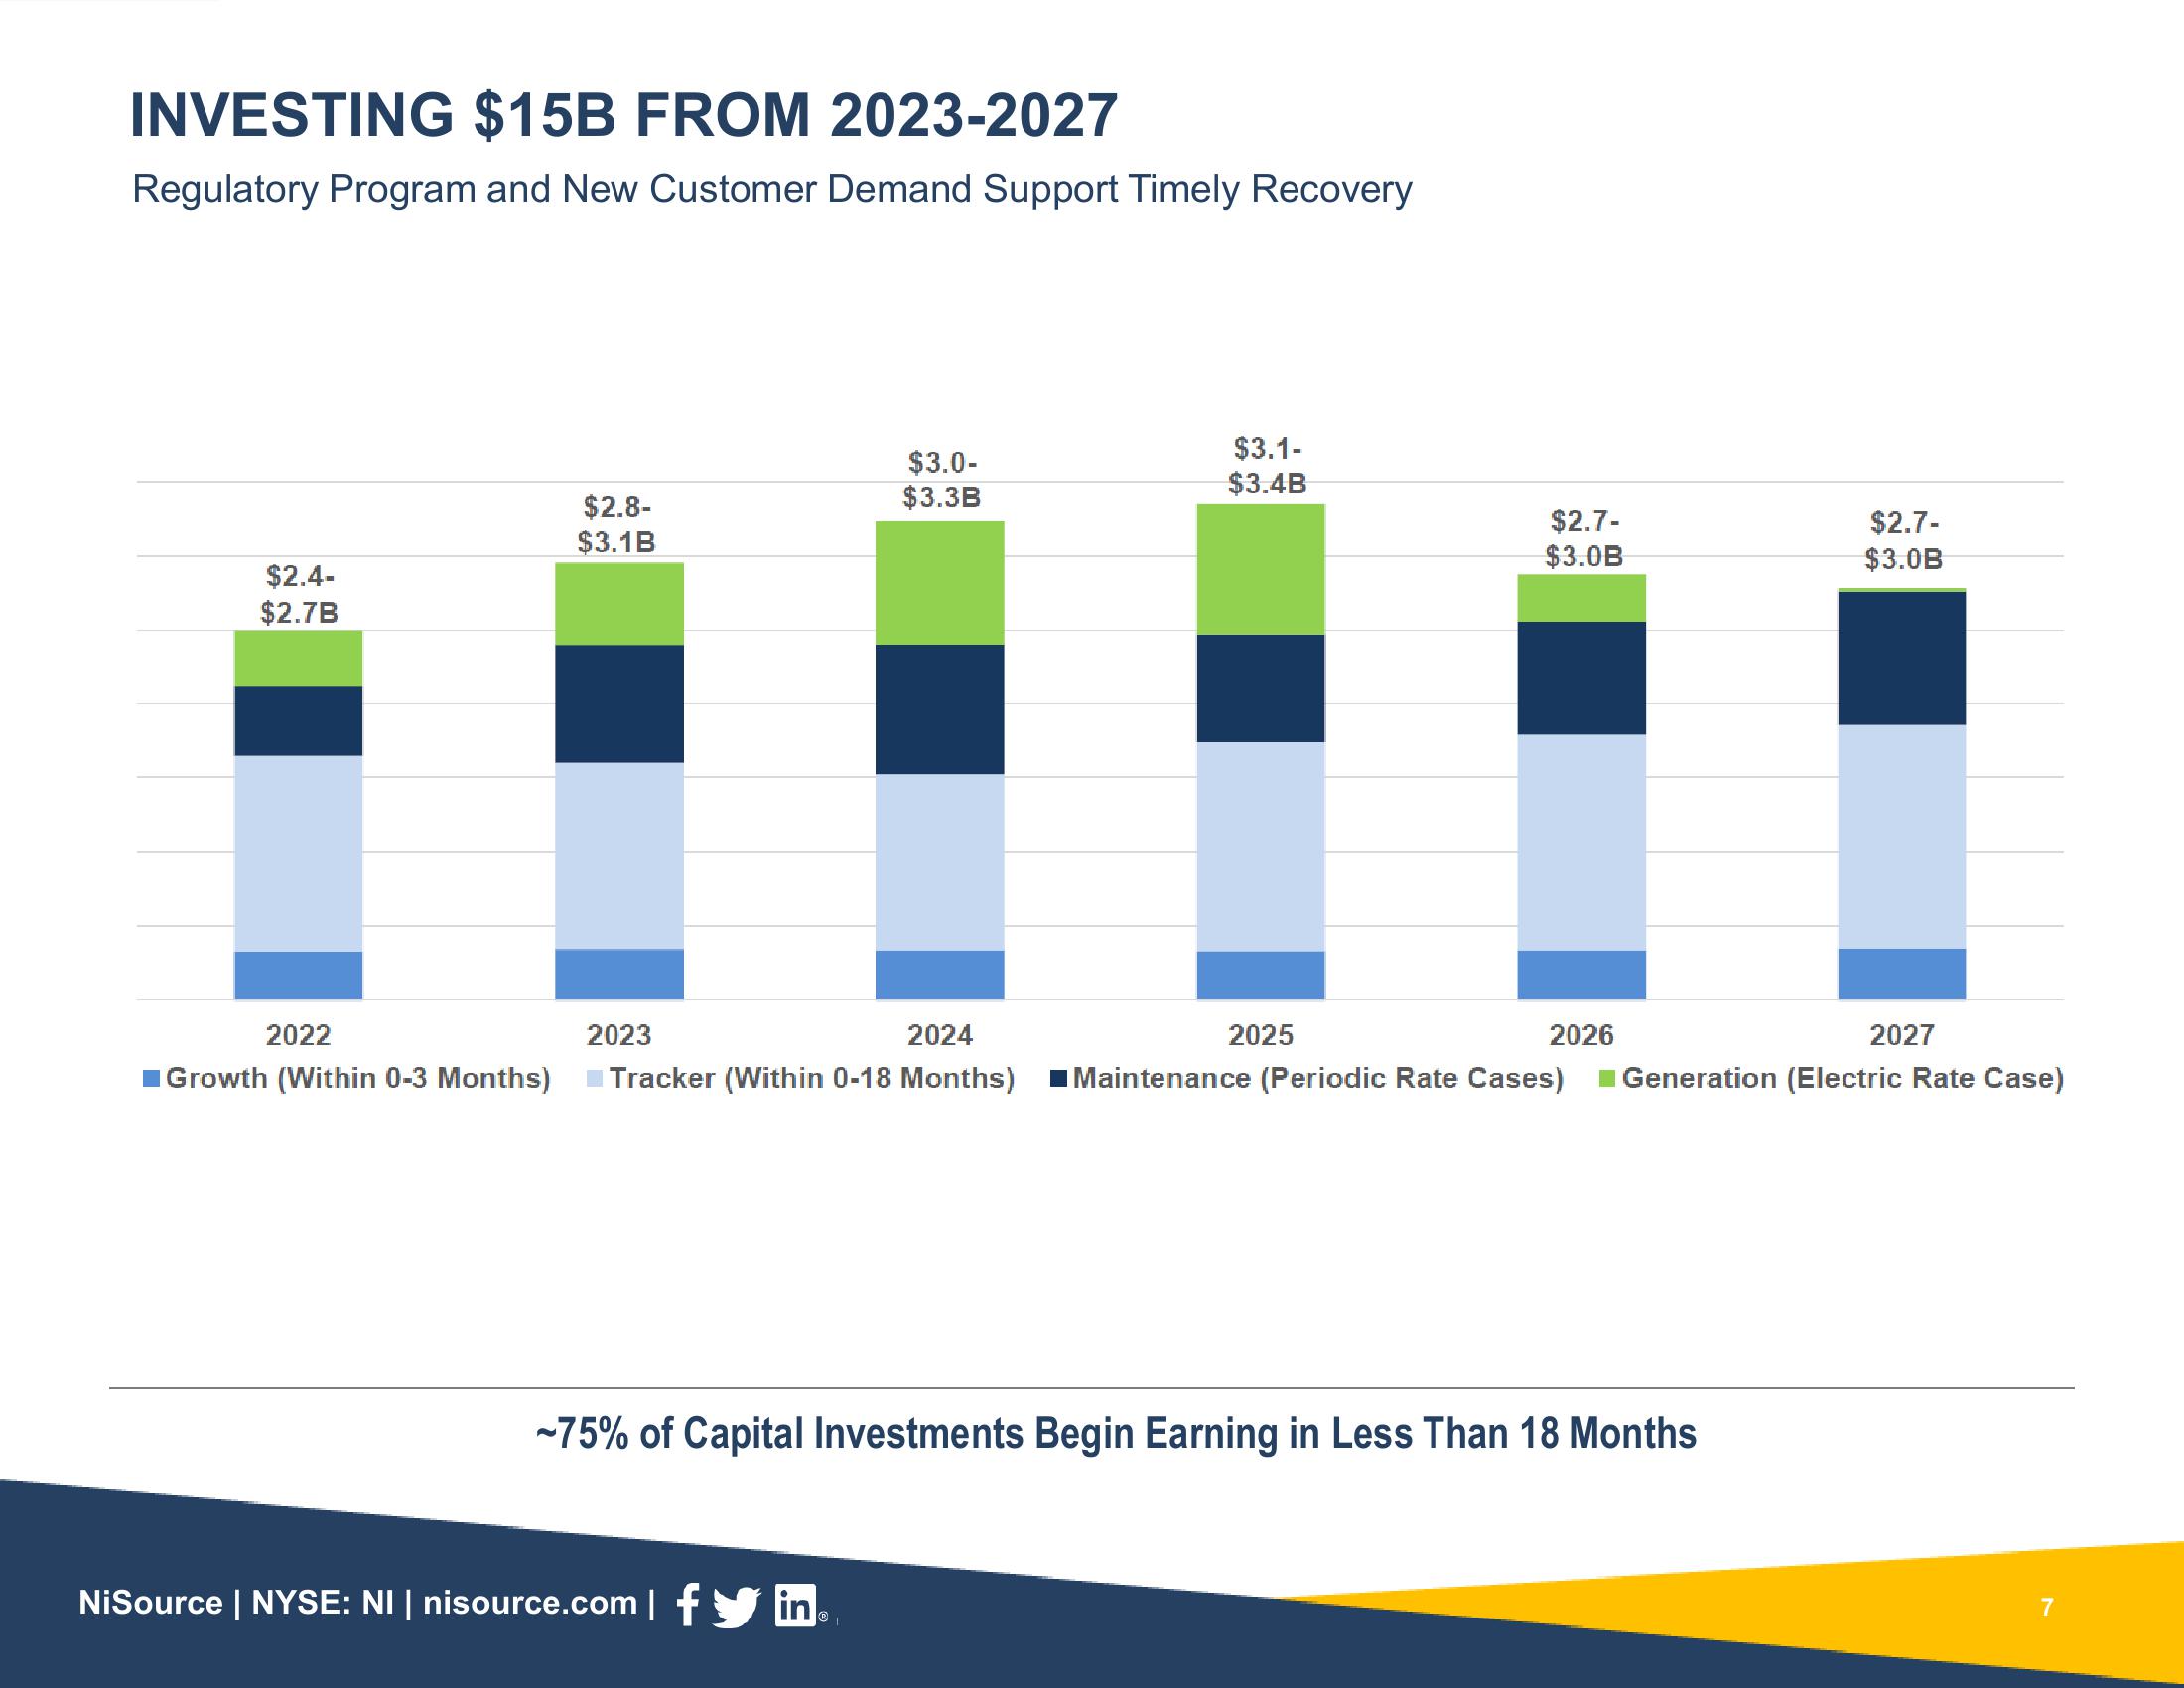
Task: Click the blue Growth segment of 2022 bar
Action: tap(298, 975)
